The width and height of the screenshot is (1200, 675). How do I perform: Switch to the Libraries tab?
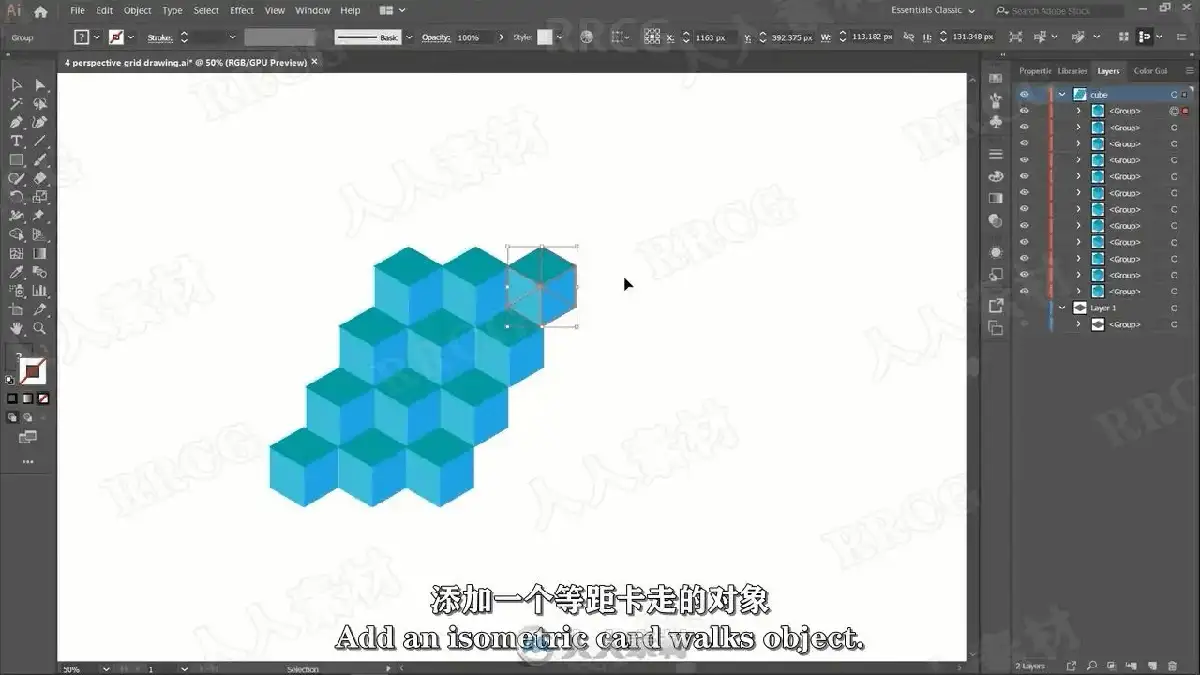tap(1072, 71)
